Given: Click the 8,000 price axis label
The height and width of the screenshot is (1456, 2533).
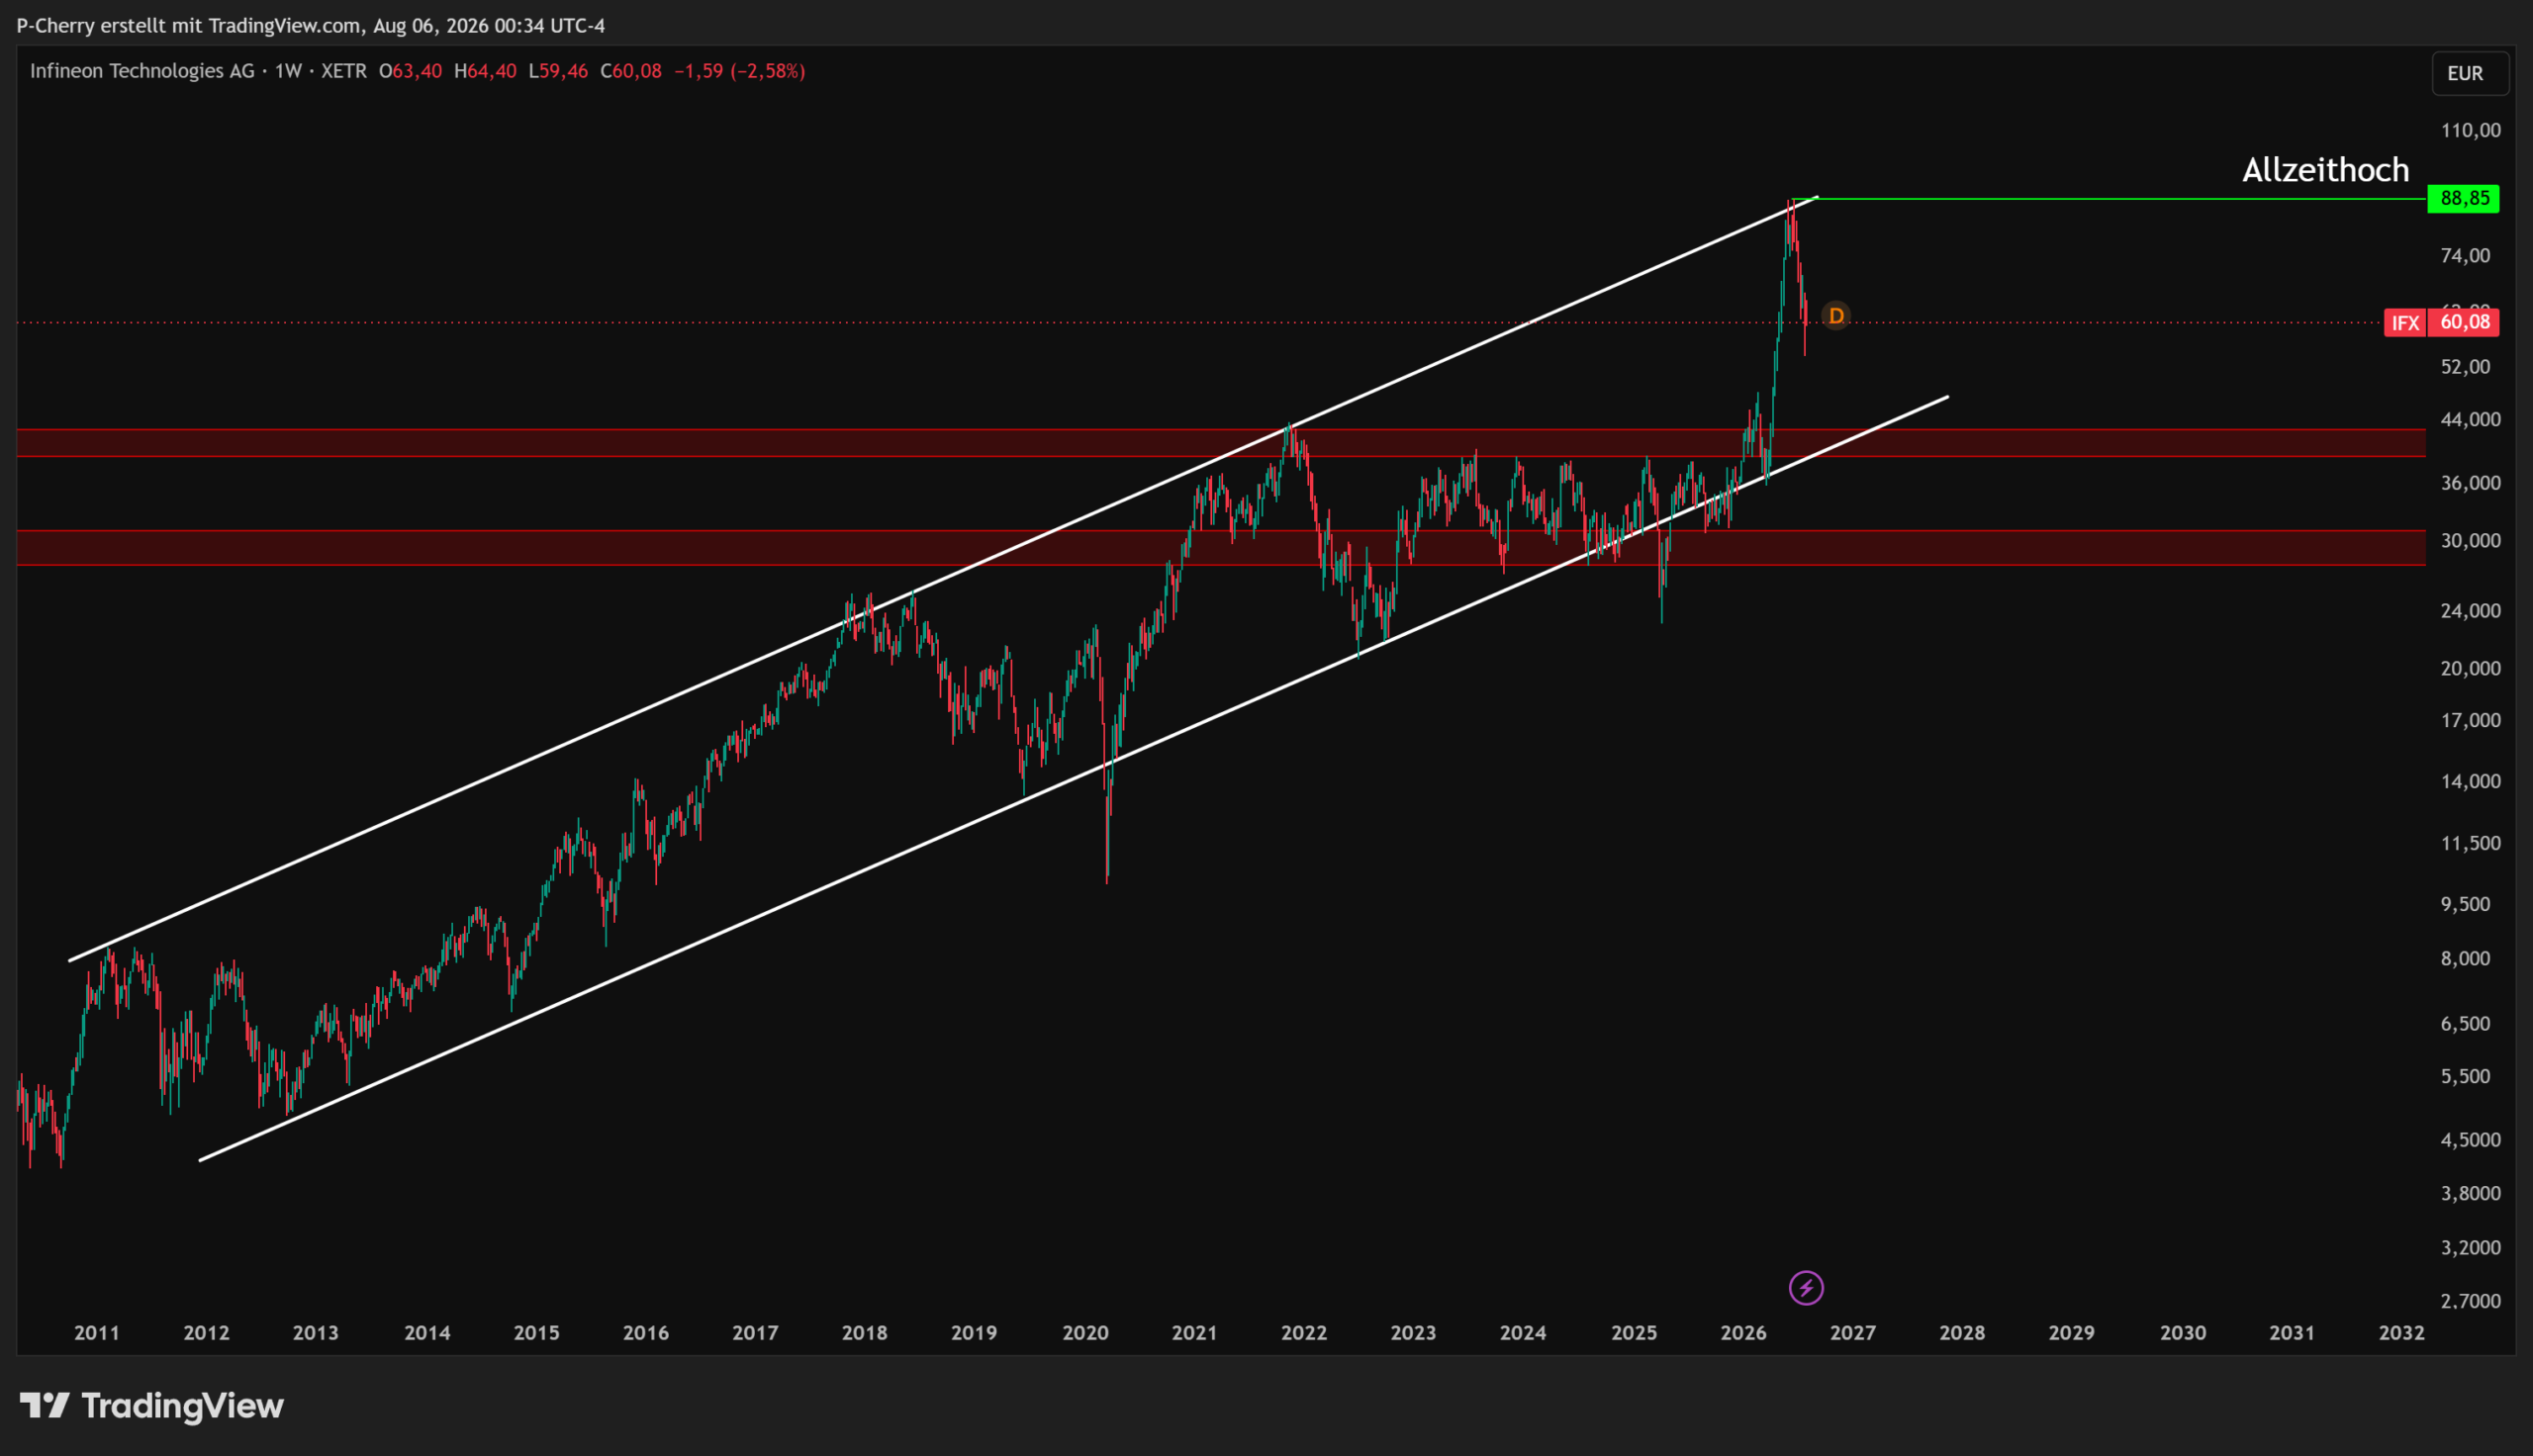Looking at the screenshot, I should click(2465, 958).
